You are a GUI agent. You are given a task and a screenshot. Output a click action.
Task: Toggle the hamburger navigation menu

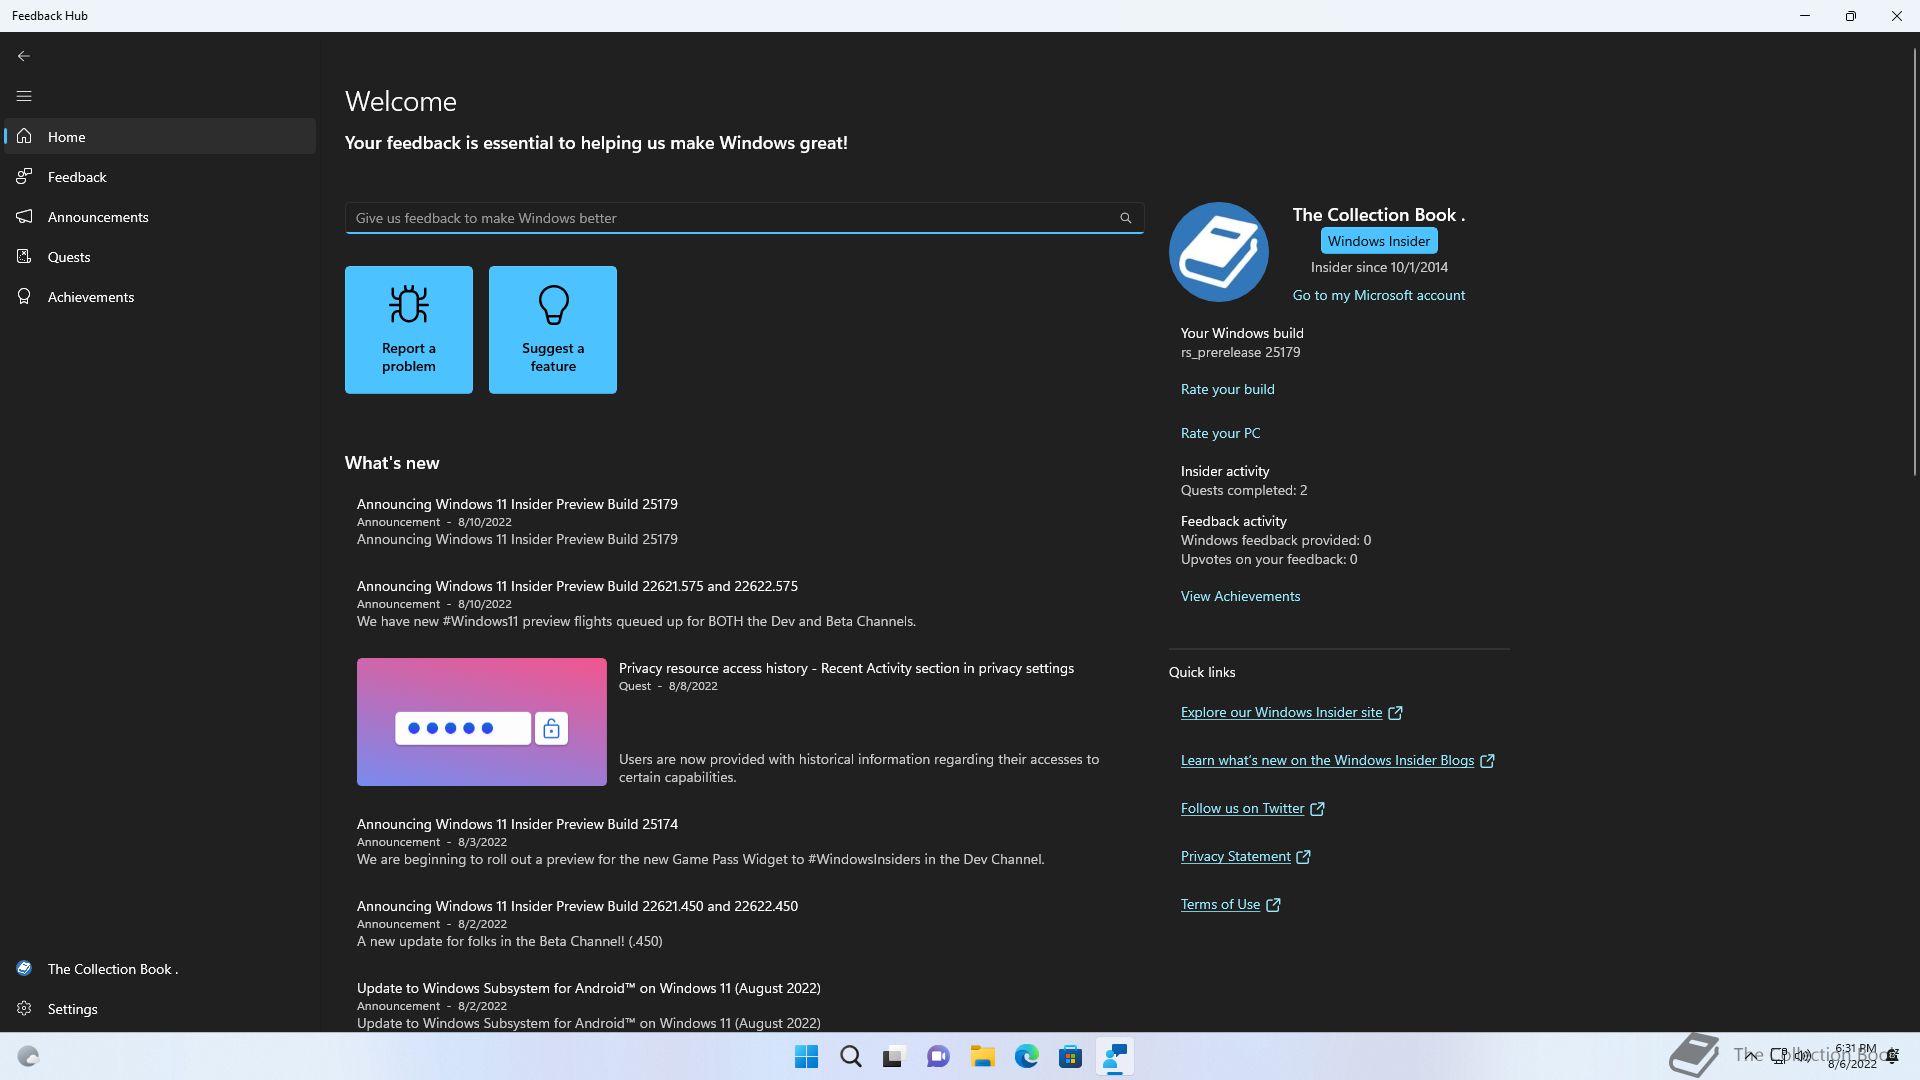(x=24, y=96)
